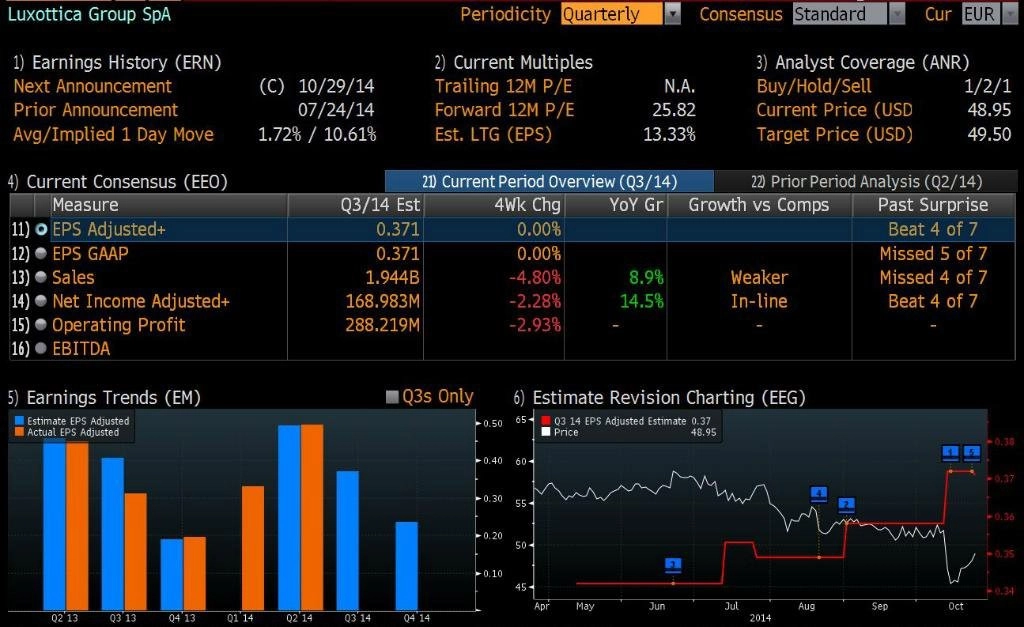Click the blue Estimate EPS Adjusted legend swatch

(20, 421)
